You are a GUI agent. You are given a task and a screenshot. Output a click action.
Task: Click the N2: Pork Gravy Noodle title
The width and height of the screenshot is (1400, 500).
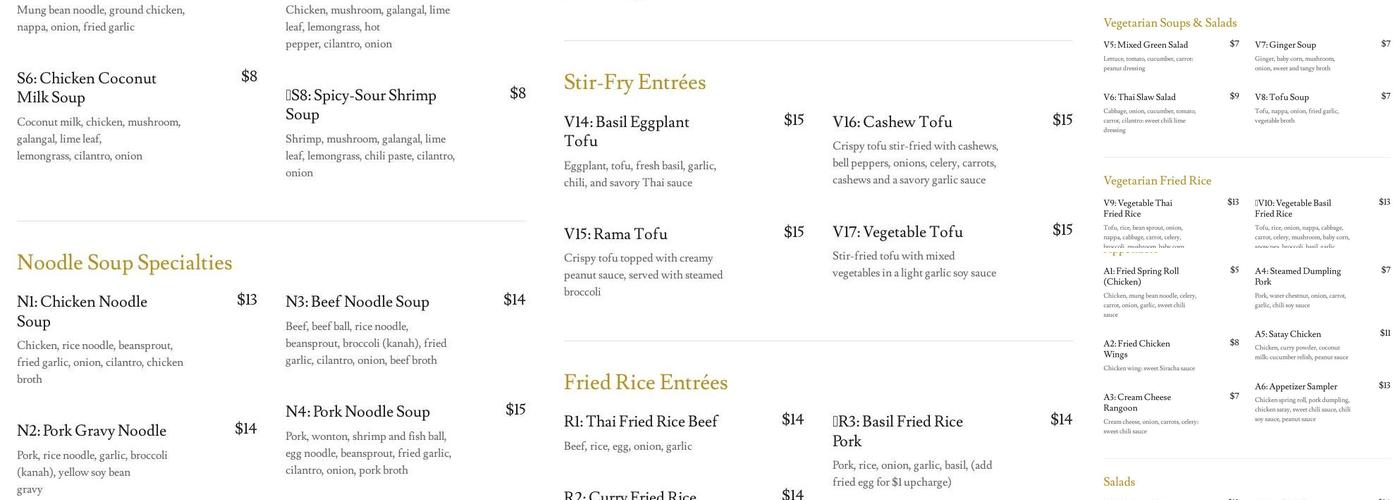coord(91,431)
